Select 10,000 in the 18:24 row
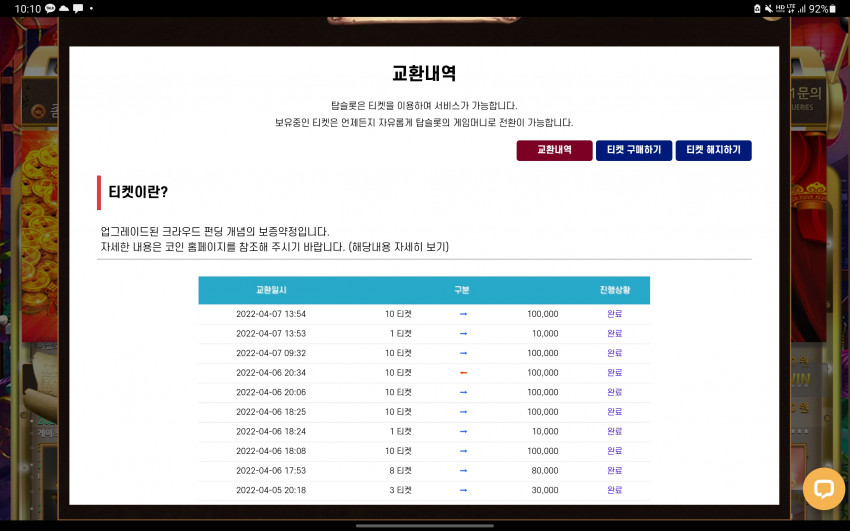850x531 pixels. coord(545,431)
